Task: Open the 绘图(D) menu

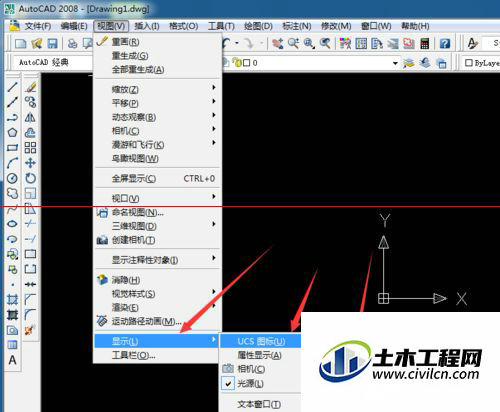Action: point(258,26)
